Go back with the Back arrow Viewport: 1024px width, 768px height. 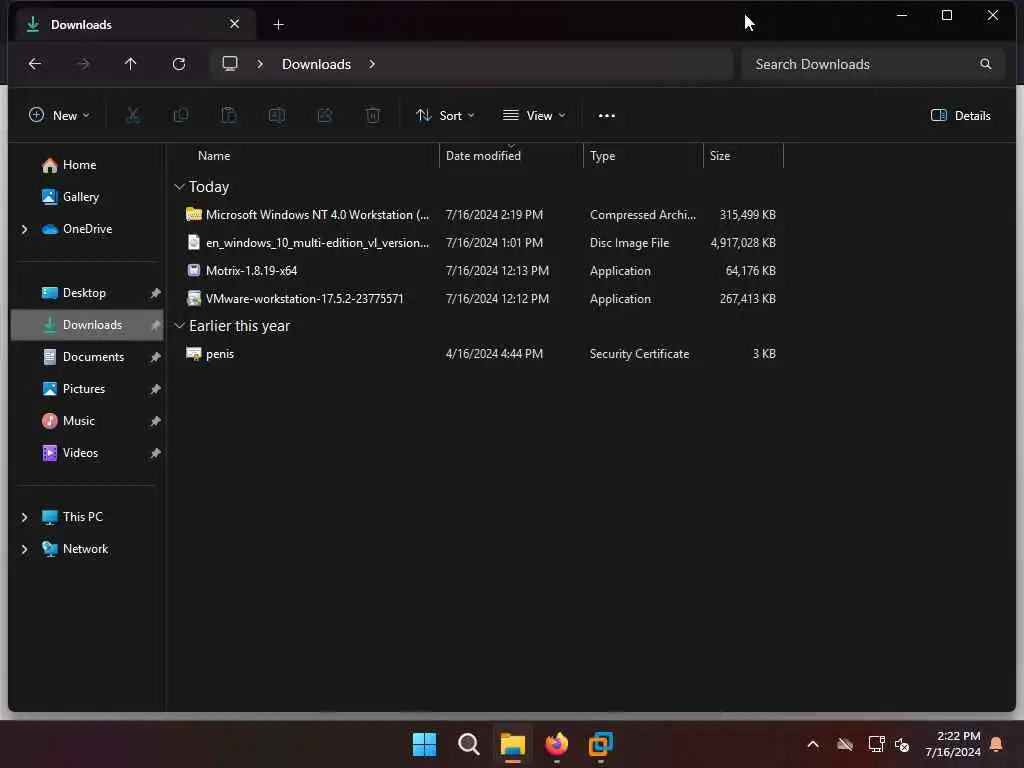point(35,64)
